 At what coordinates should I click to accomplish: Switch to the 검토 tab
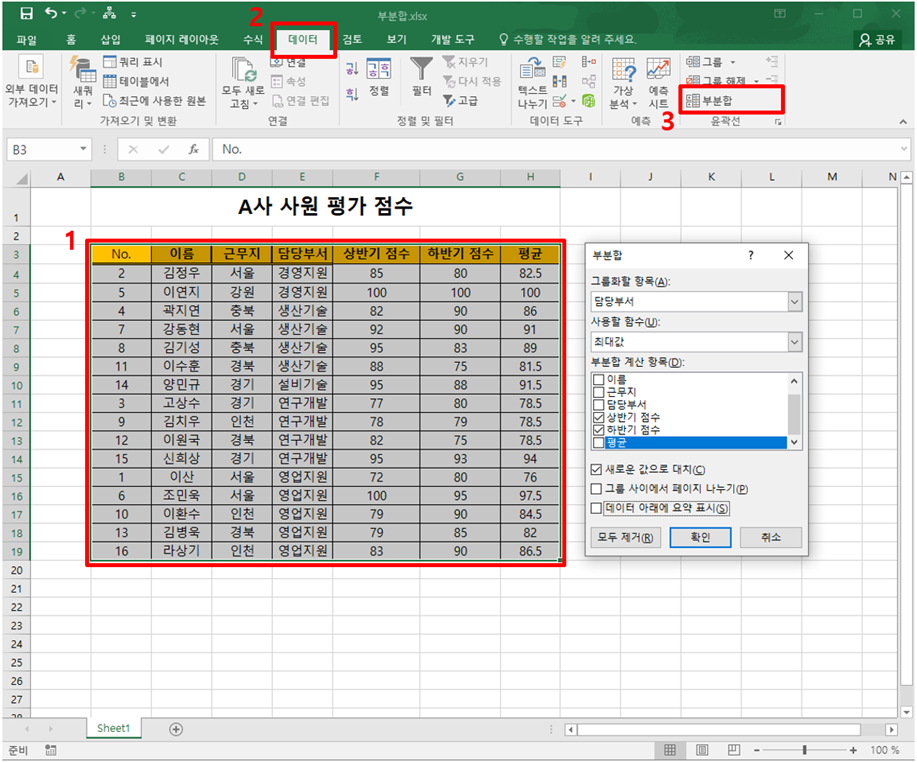352,40
